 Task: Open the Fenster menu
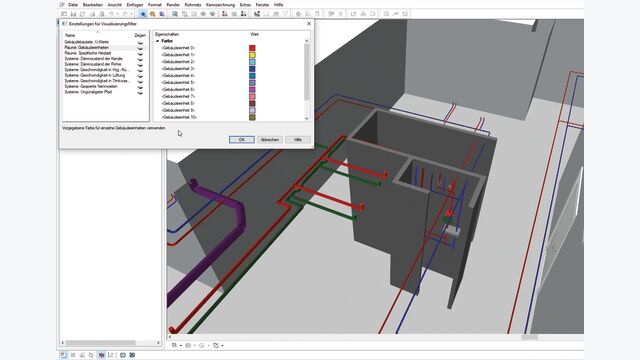tap(262, 5)
